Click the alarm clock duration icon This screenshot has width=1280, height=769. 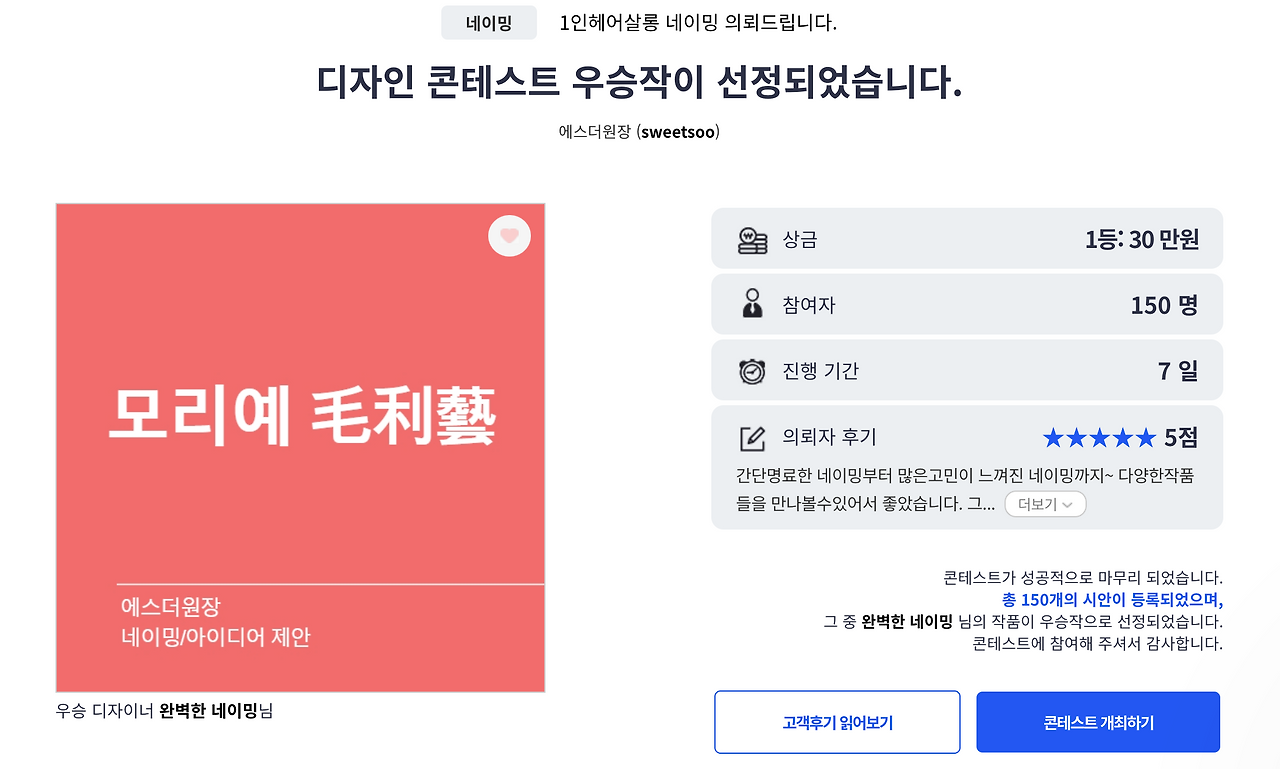pyautogui.click(x=753, y=369)
